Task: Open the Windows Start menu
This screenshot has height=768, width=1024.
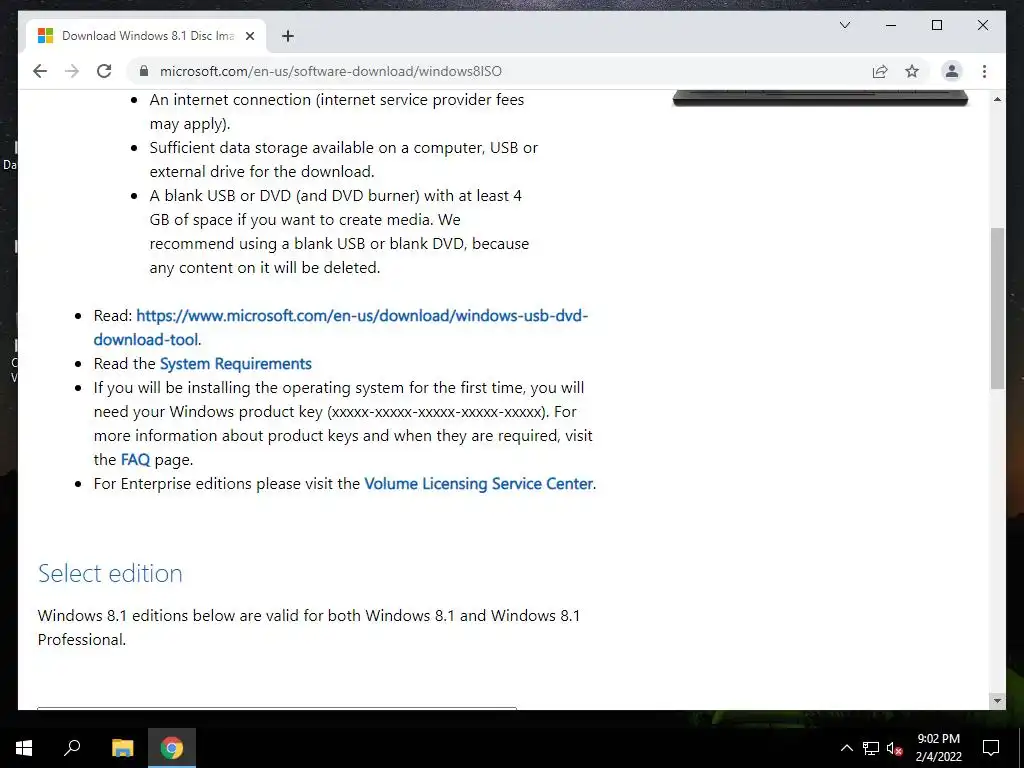Action: 24,748
